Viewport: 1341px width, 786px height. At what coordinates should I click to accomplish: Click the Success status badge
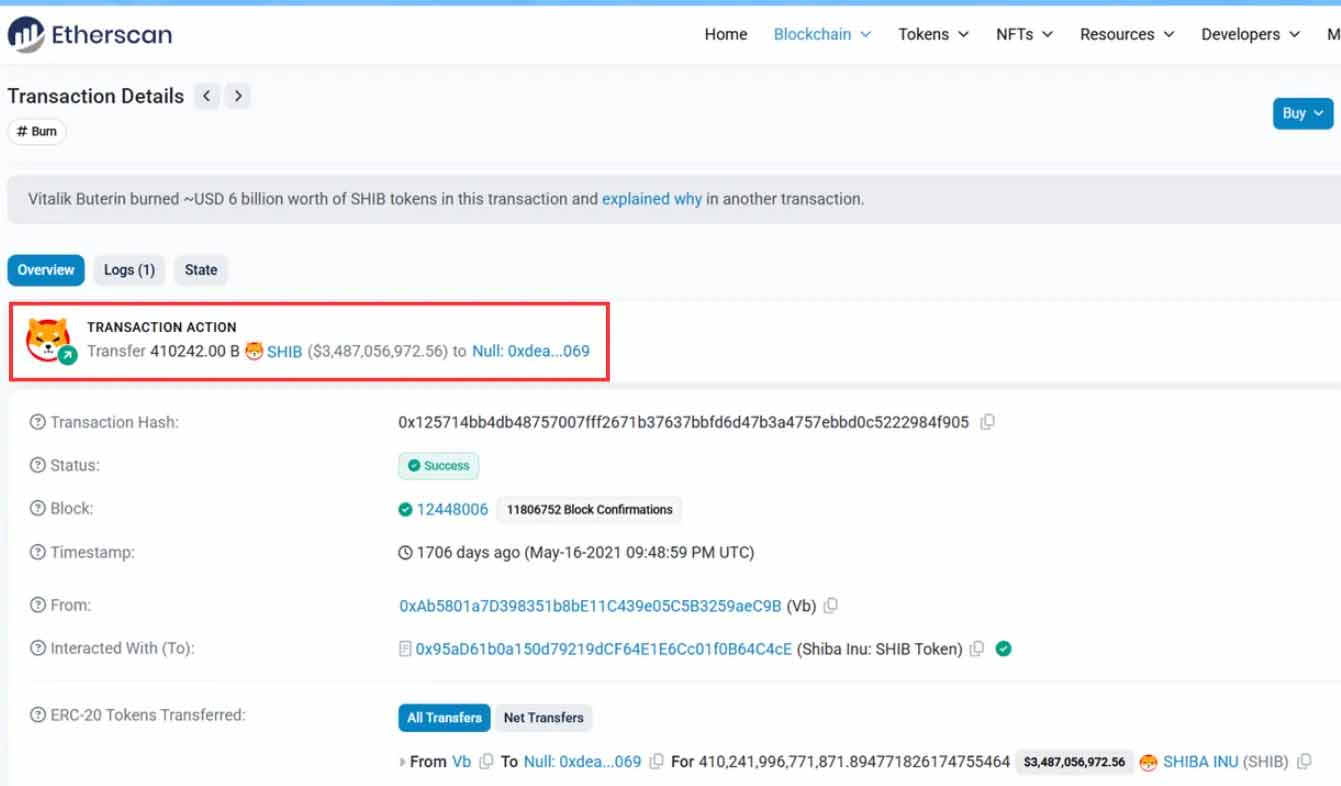(439, 466)
